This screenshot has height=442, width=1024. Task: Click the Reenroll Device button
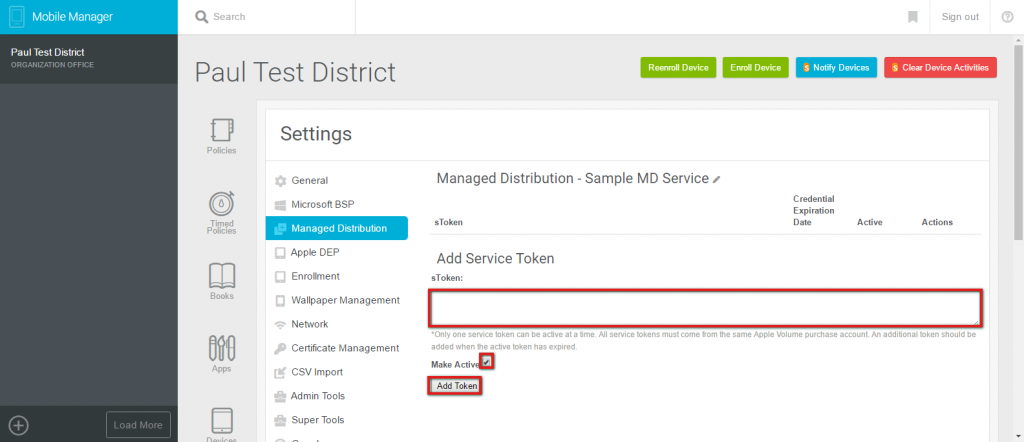678,68
